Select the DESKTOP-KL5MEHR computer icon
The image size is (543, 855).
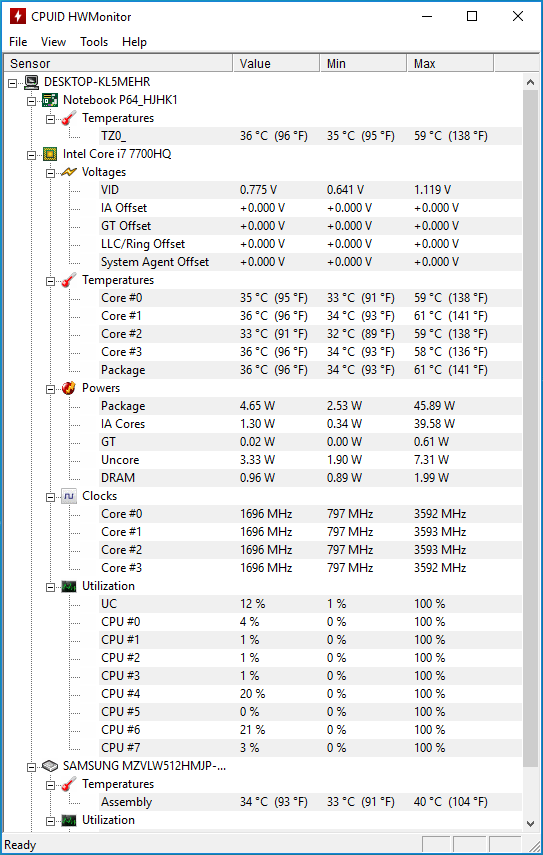pyautogui.click(x=32, y=82)
